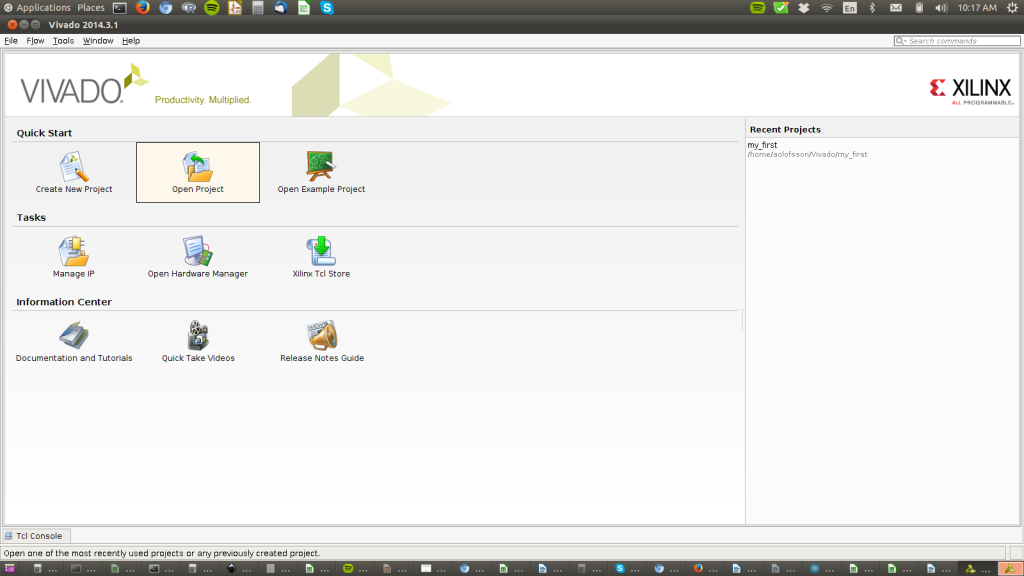1024x576 pixels.
Task: Expand the Tools menu
Action: tap(63, 41)
